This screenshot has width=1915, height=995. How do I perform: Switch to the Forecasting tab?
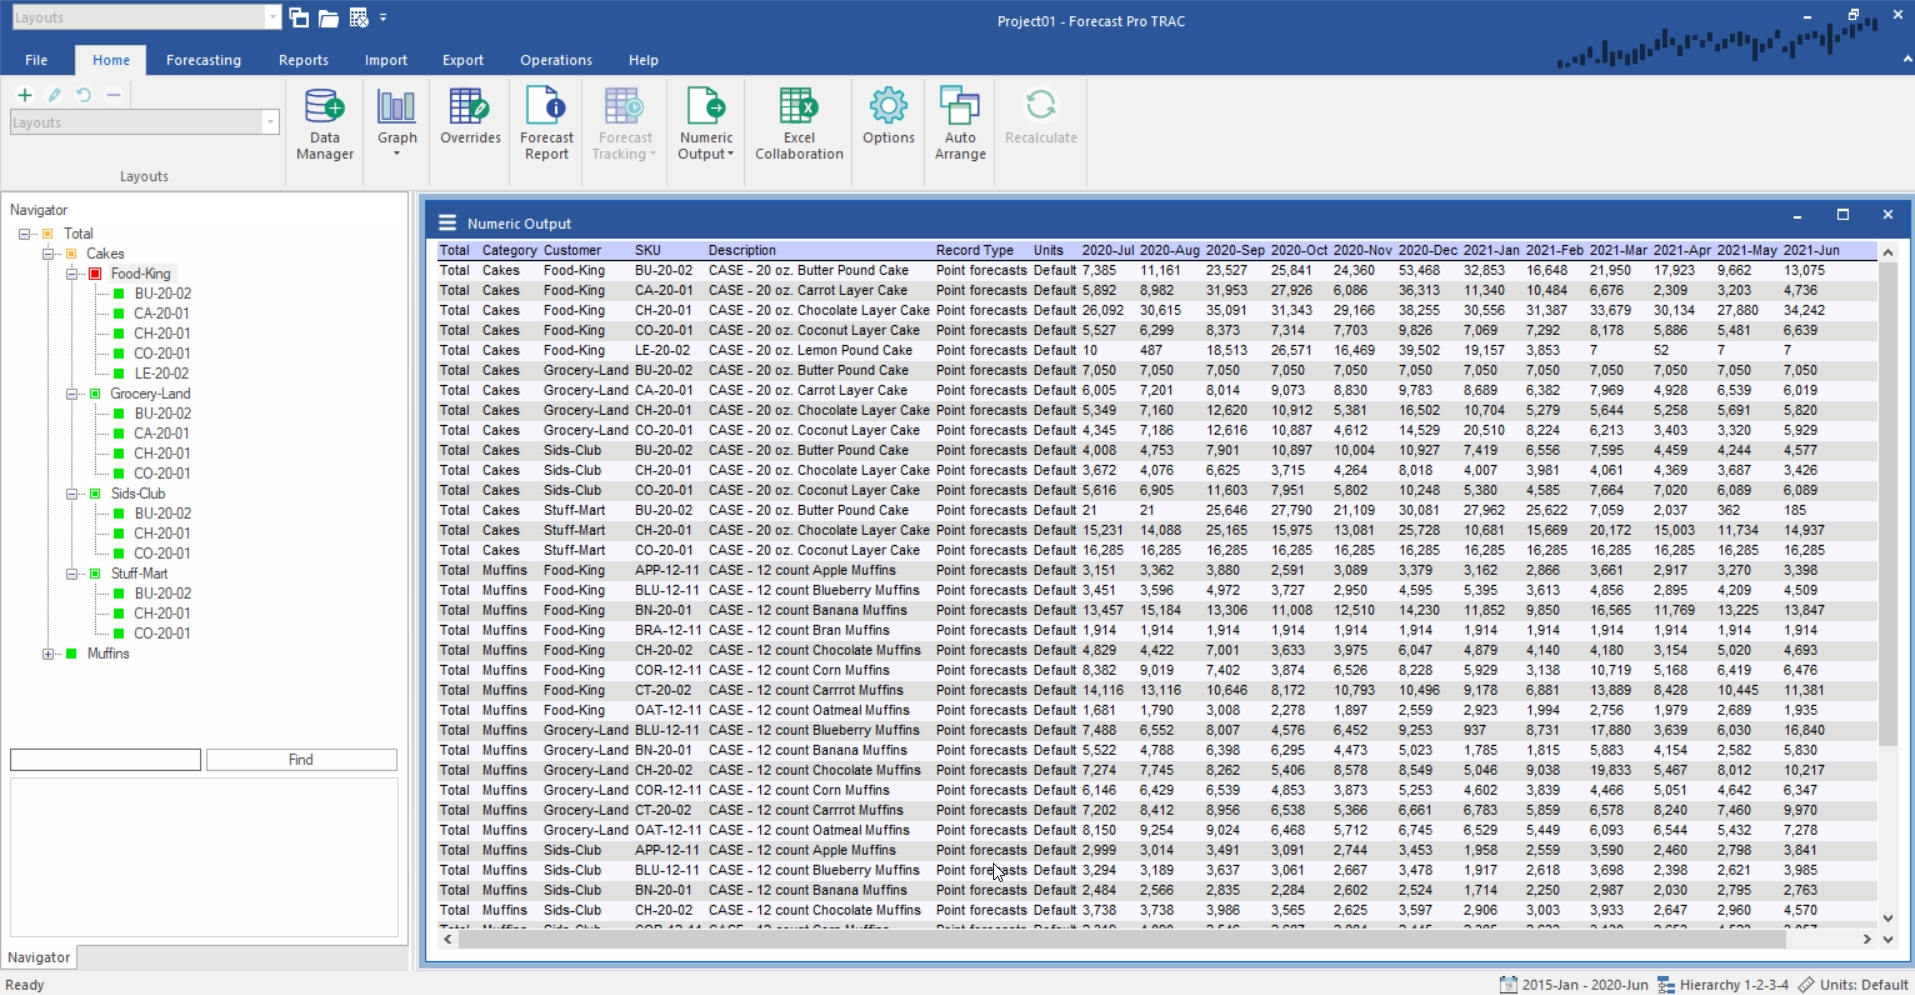[204, 60]
